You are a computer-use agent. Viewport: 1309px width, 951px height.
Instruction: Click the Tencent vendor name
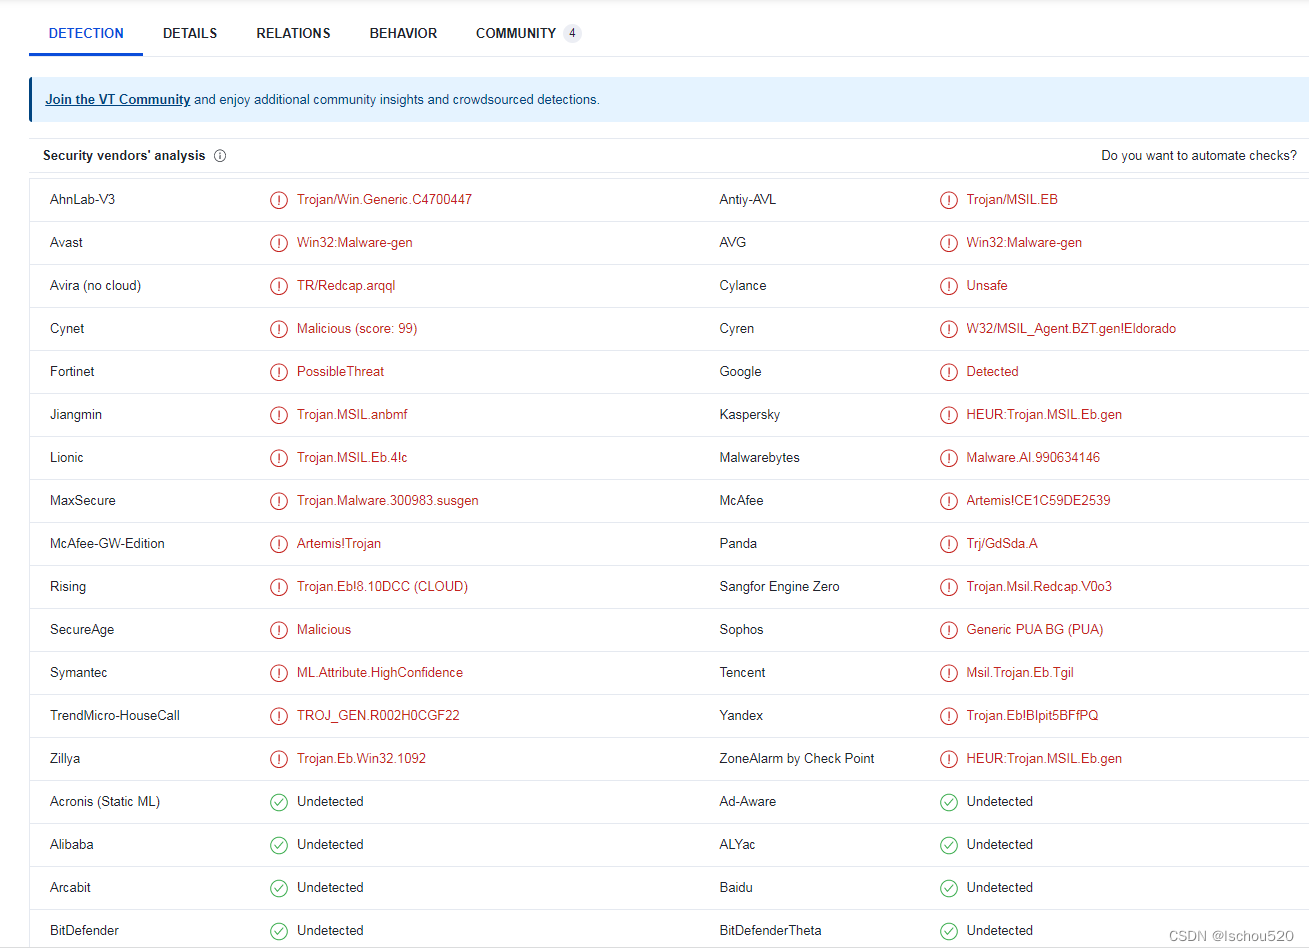click(742, 673)
